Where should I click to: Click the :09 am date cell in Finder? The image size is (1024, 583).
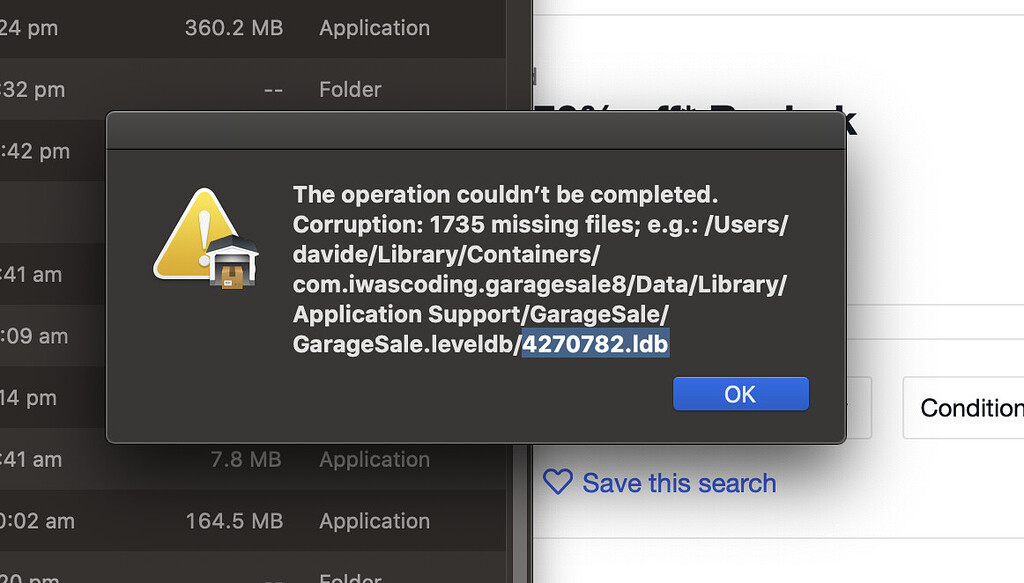[x=34, y=336]
